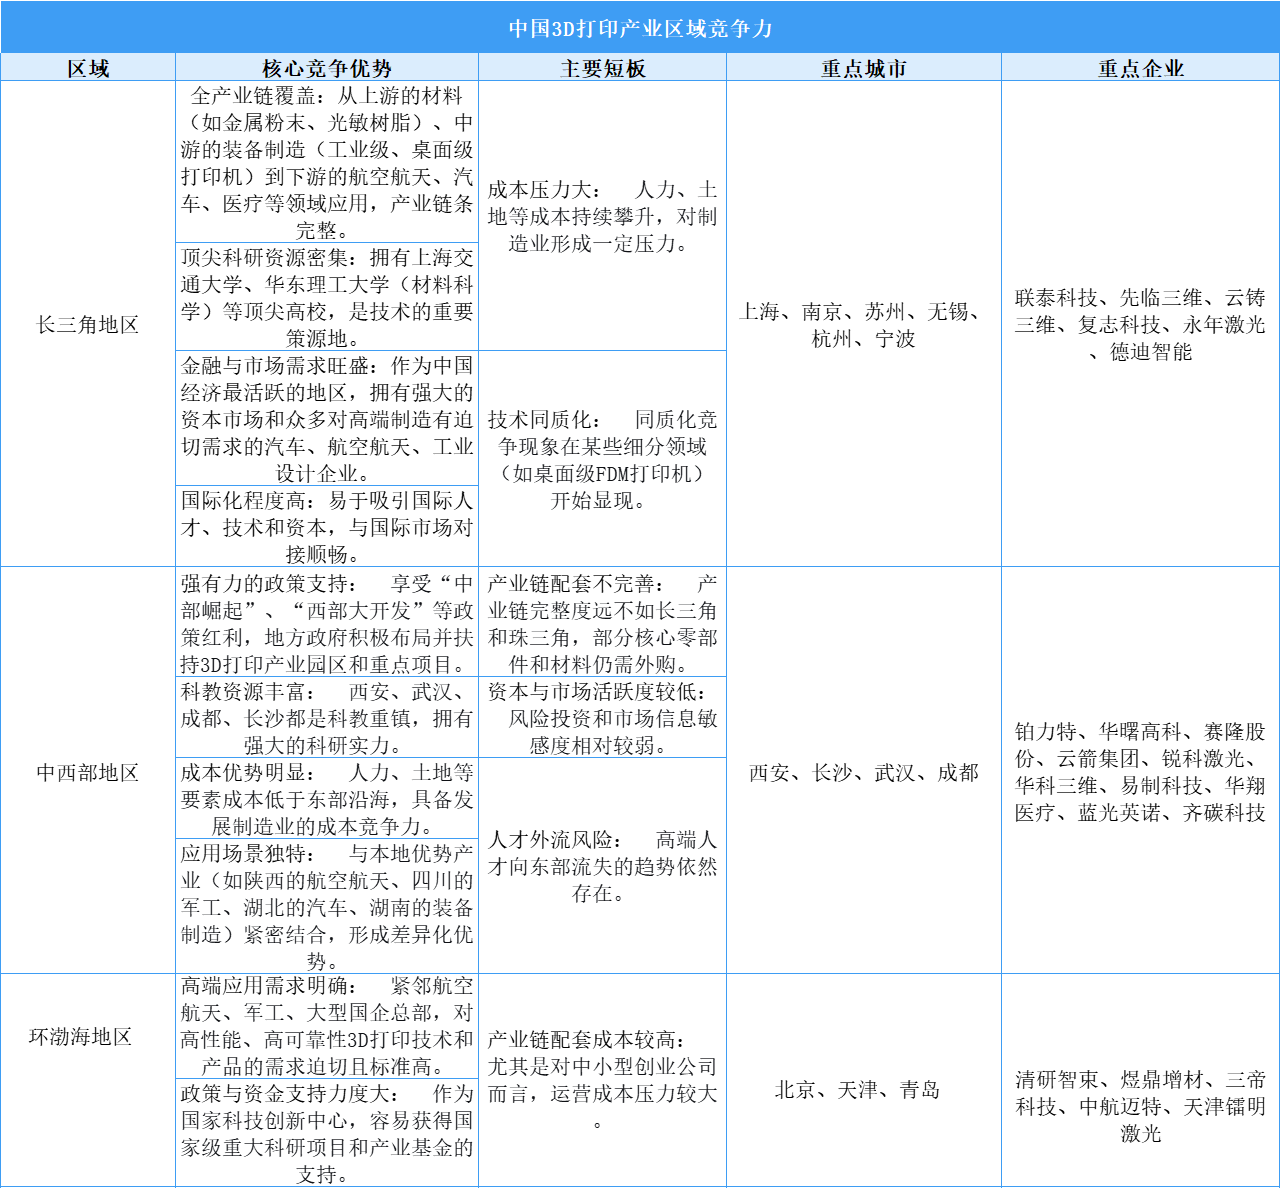Select the 成本压力大 weakness cell
This screenshot has width=1288, height=1192.
(602, 217)
